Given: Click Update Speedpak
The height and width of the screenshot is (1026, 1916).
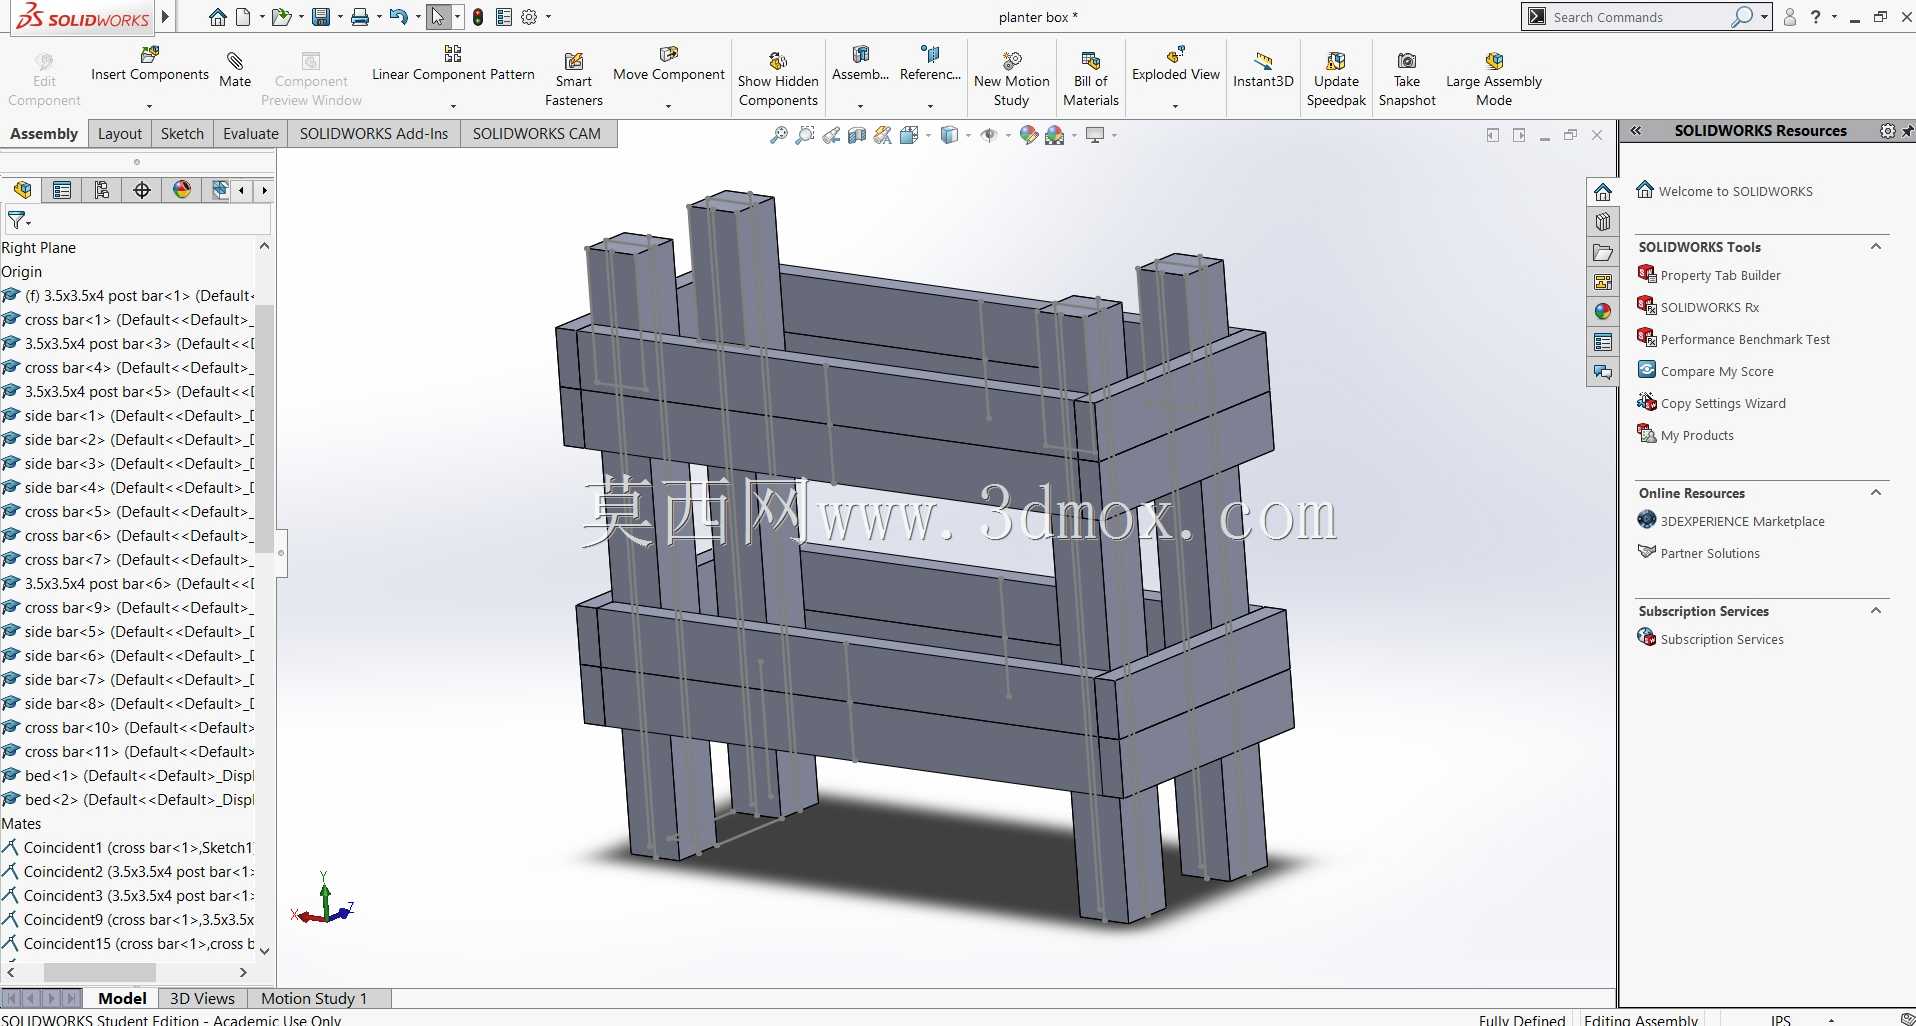Looking at the screenshot, I should [x=1336, y=78].
